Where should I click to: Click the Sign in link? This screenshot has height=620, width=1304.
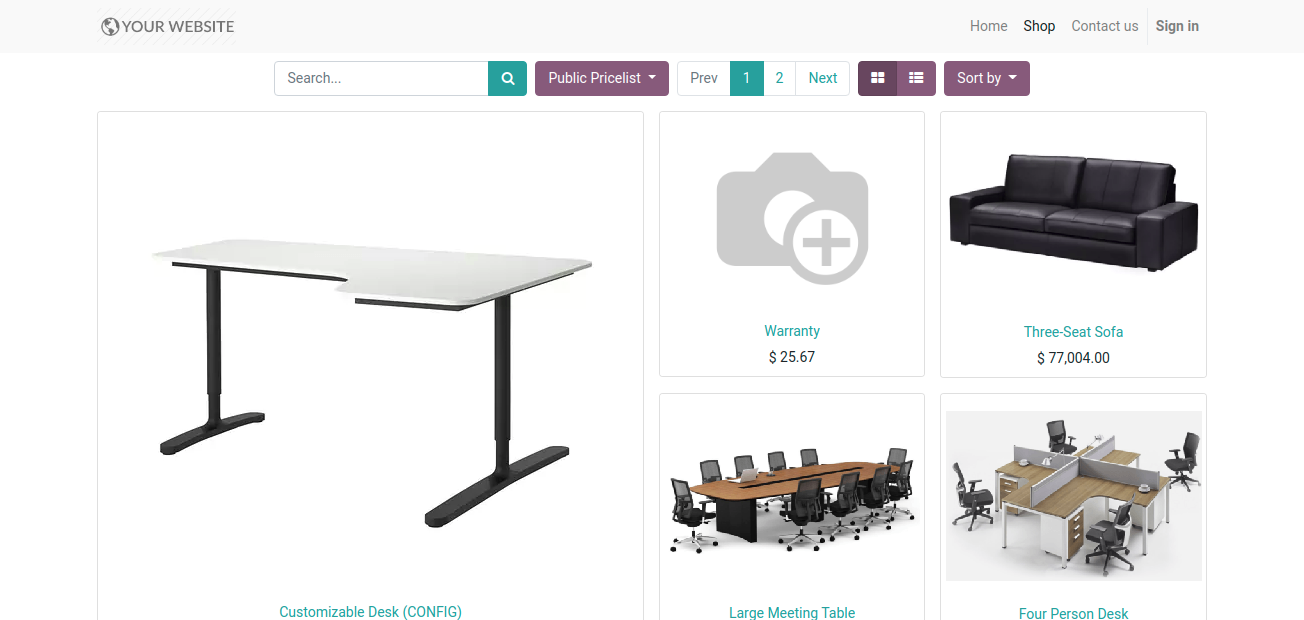pos(1177,26)
